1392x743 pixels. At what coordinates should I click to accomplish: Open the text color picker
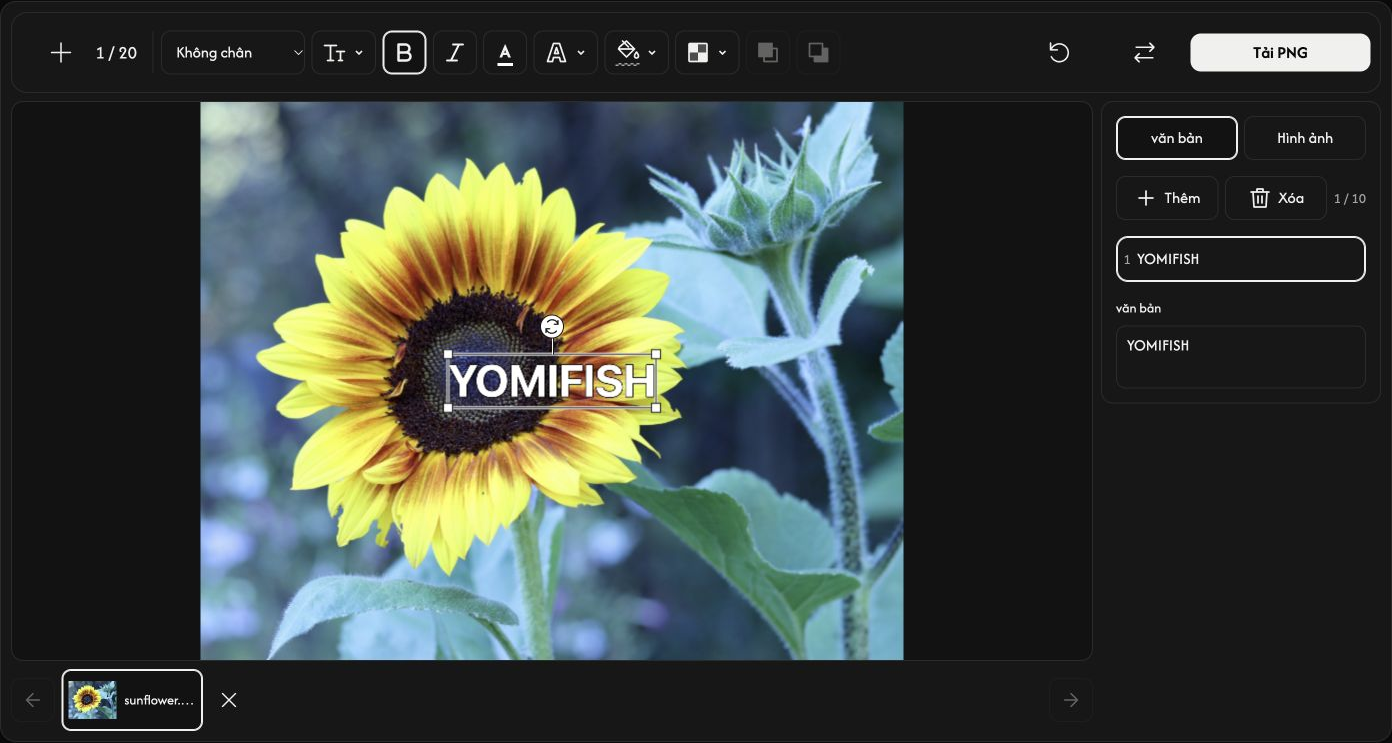click(x=505, y=53)
